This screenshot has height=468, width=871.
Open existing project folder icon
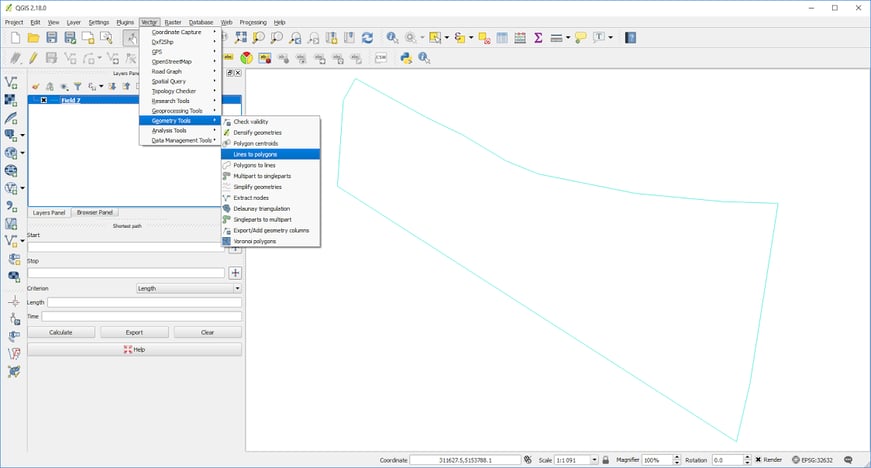pos(33,38)
